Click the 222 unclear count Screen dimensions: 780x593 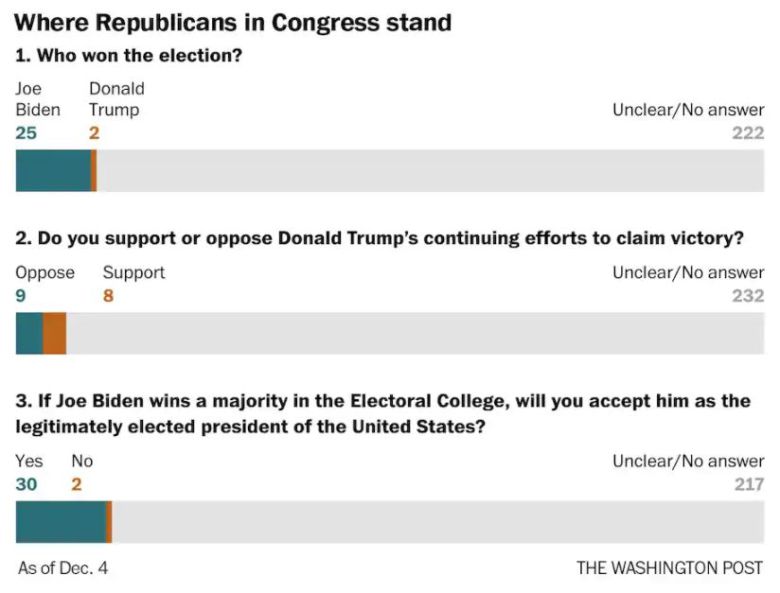[x=747, y=132]
